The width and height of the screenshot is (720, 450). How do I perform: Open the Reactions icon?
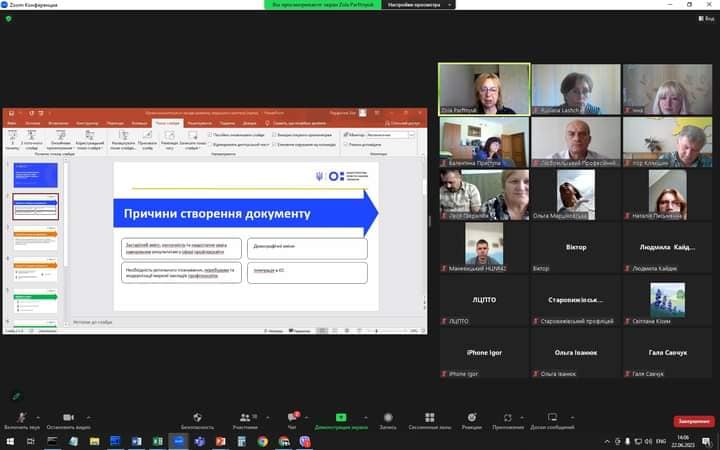(471, 415)
